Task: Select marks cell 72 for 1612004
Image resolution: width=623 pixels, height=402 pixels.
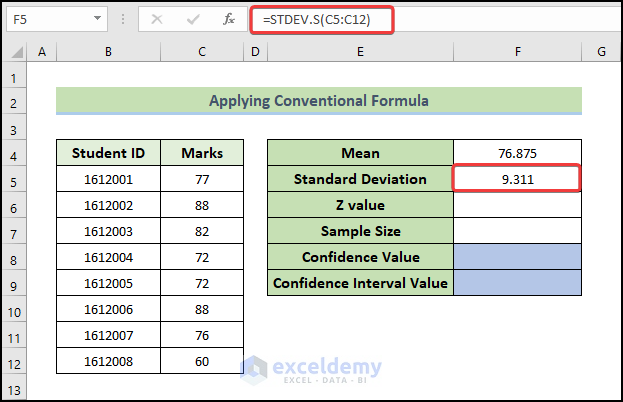Action: click(202, 257)
